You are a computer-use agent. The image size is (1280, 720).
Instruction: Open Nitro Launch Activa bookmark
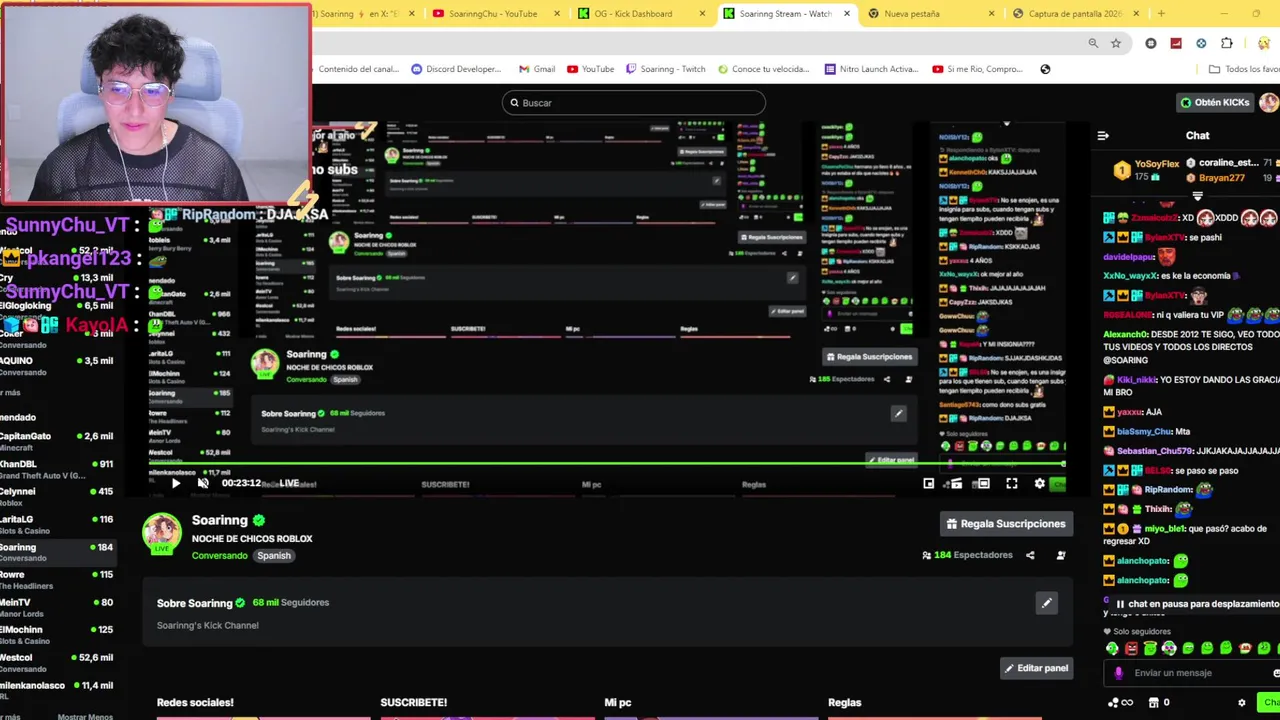coord(871,69)
